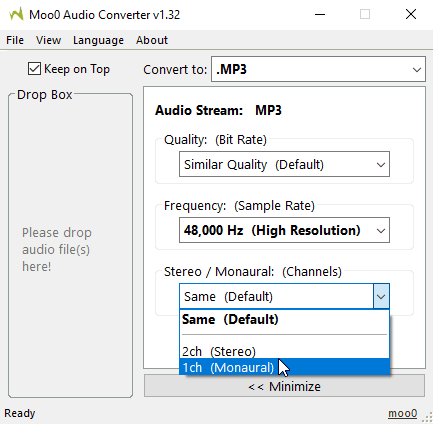Choose 1ch (Monaural) option
This screenshot has width=433, height=424.
pyautogui.click(x=284, y=367)
